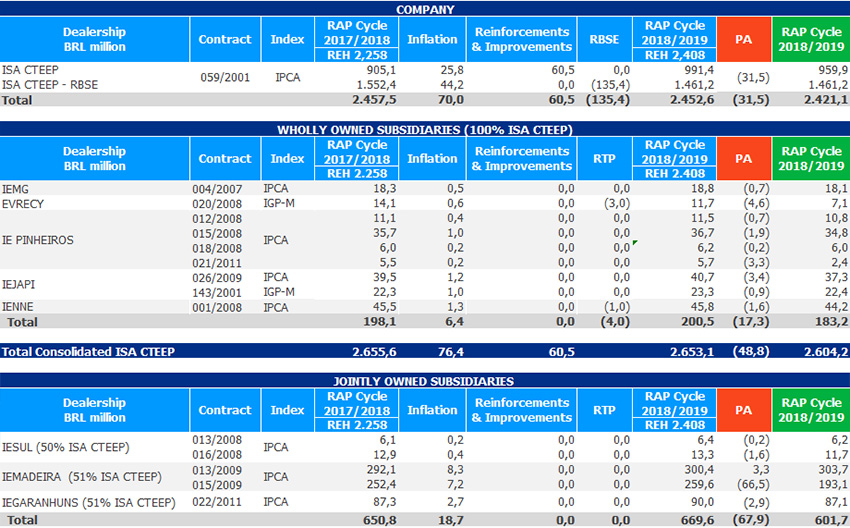The height and width of the screenshot is (528, 850).
Task: Click the value 35,7
Action: (384, 233)
